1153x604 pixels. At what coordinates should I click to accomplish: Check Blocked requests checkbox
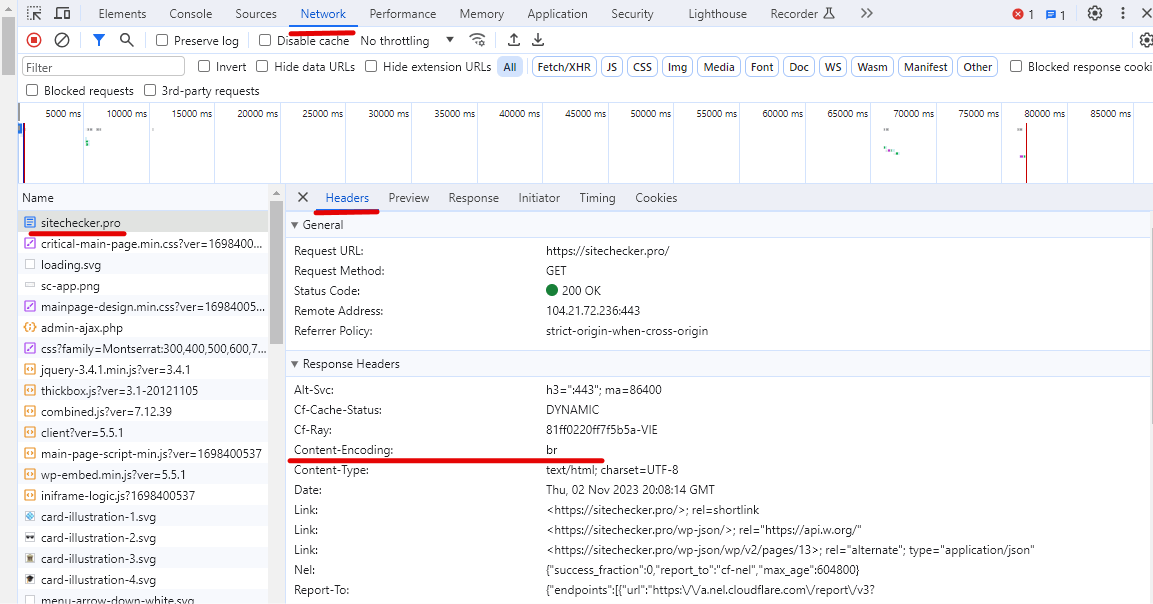click(x=32, y=90)
